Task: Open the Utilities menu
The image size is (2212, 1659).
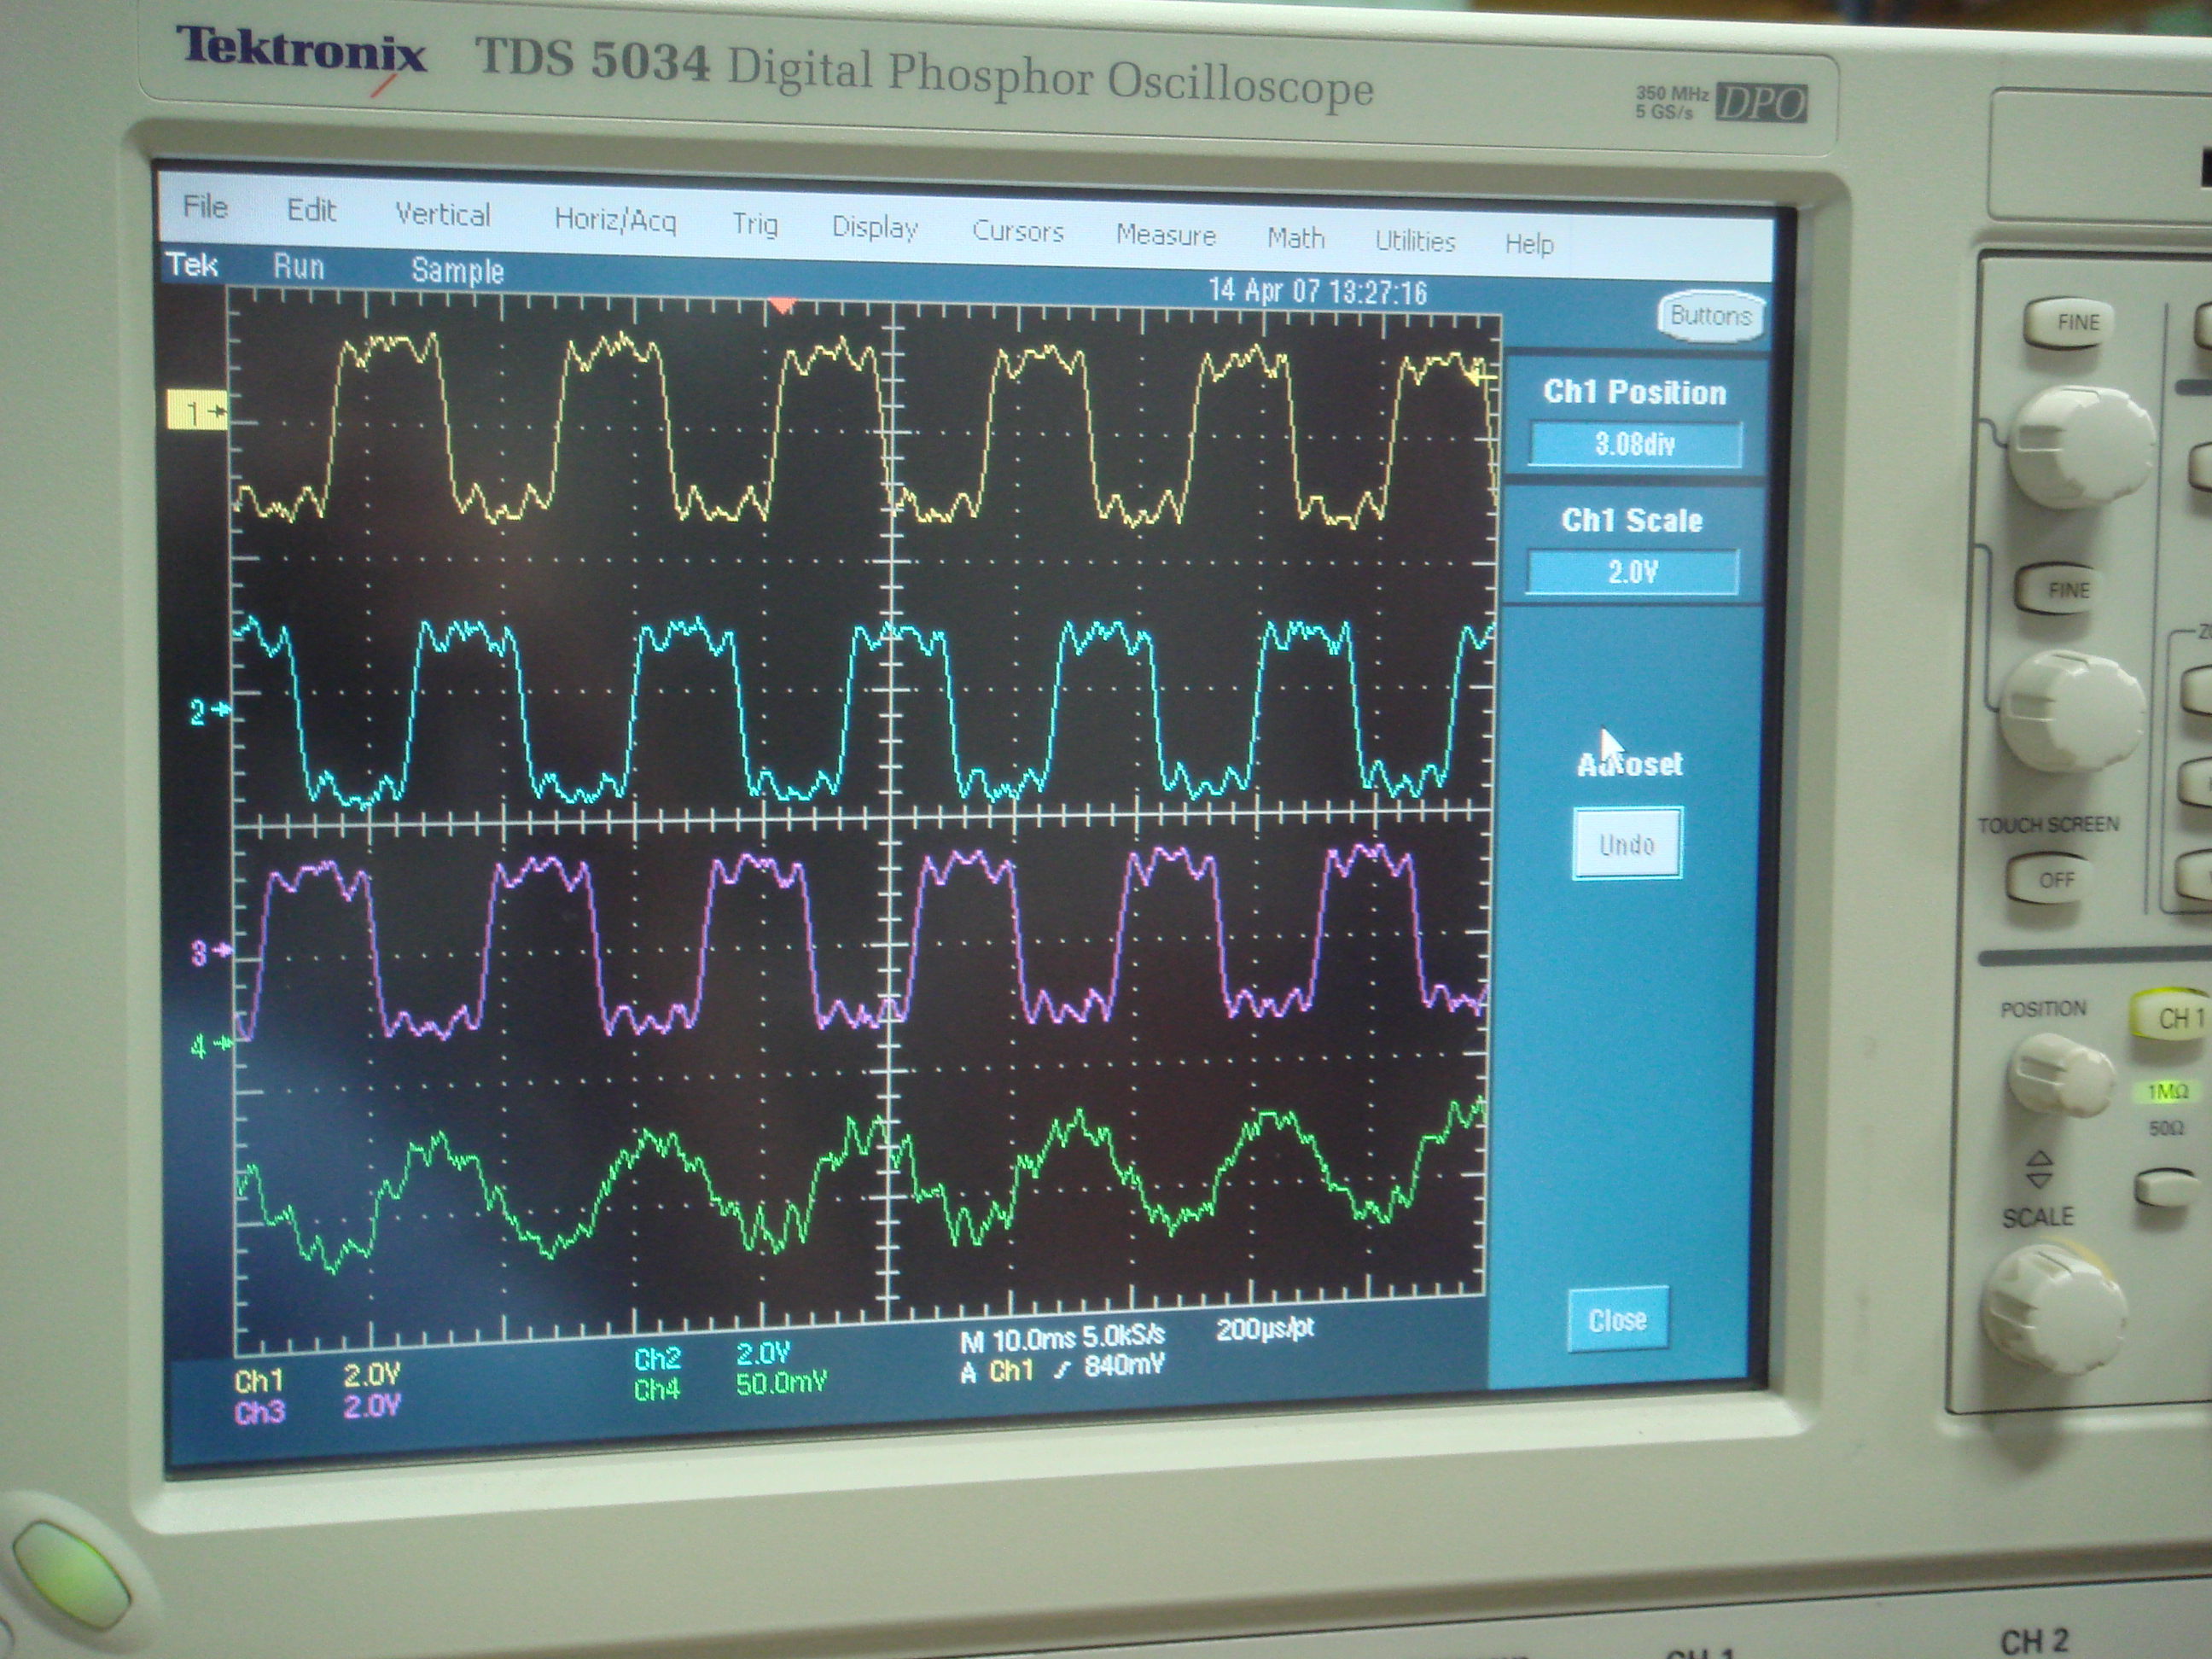Action: coord(1414,241)
